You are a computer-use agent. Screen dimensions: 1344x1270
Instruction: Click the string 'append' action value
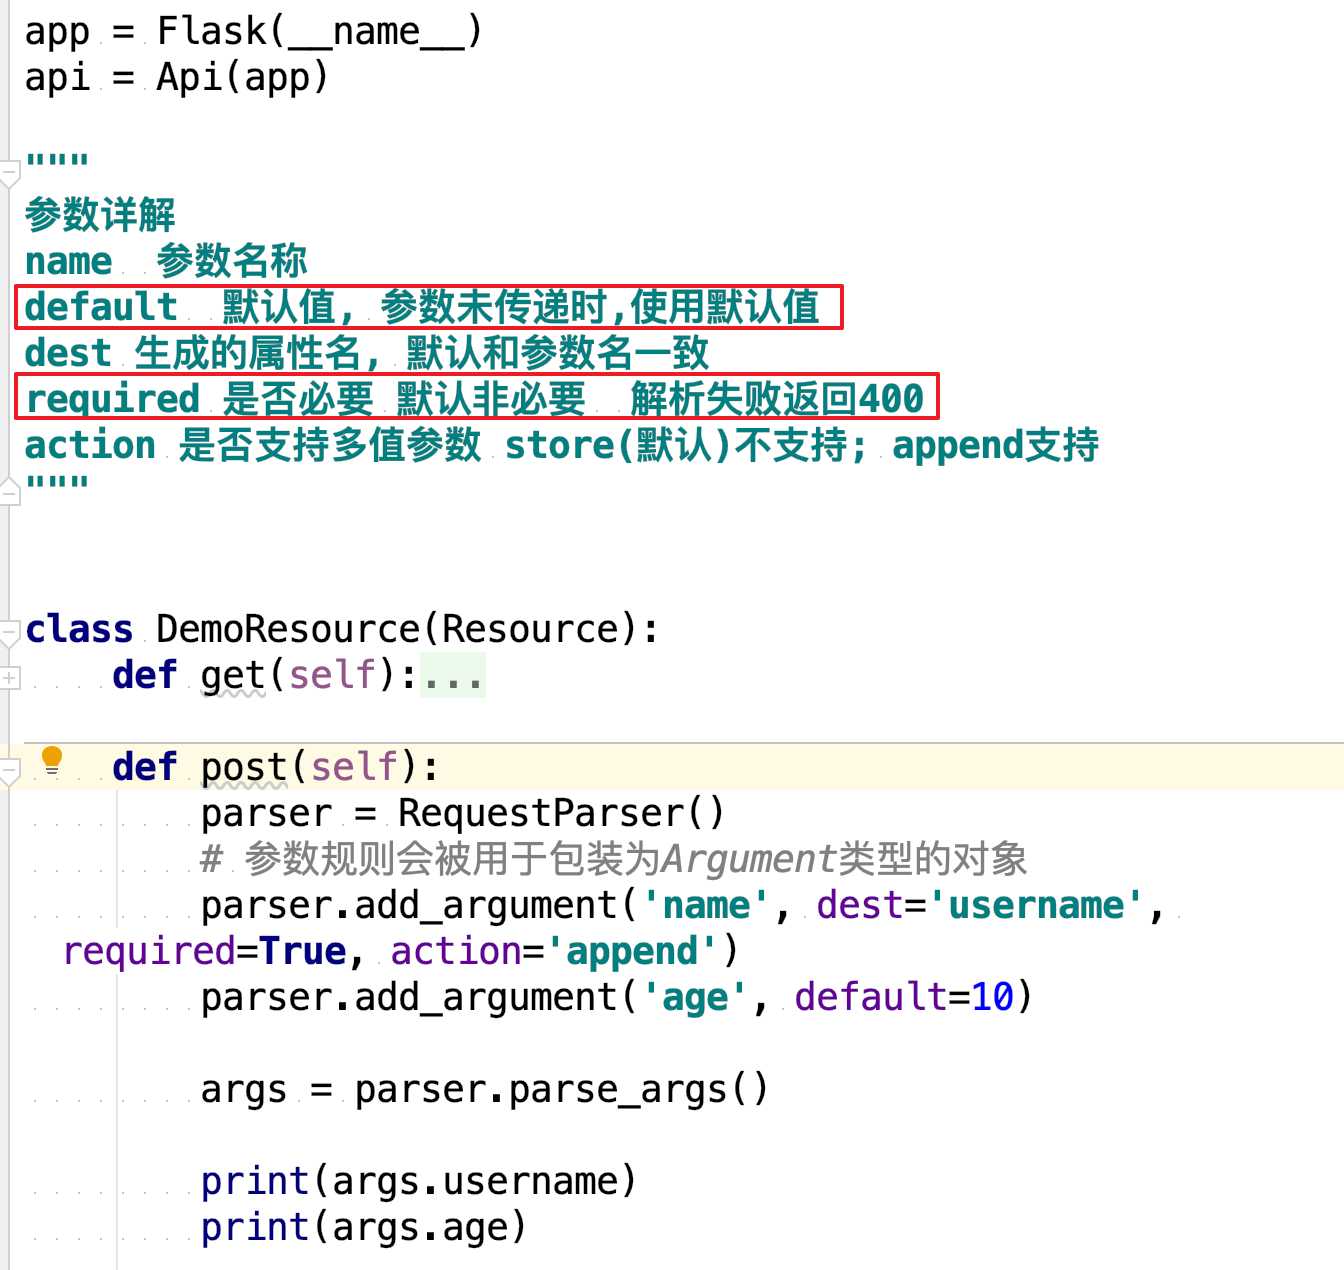click(632, 951)
